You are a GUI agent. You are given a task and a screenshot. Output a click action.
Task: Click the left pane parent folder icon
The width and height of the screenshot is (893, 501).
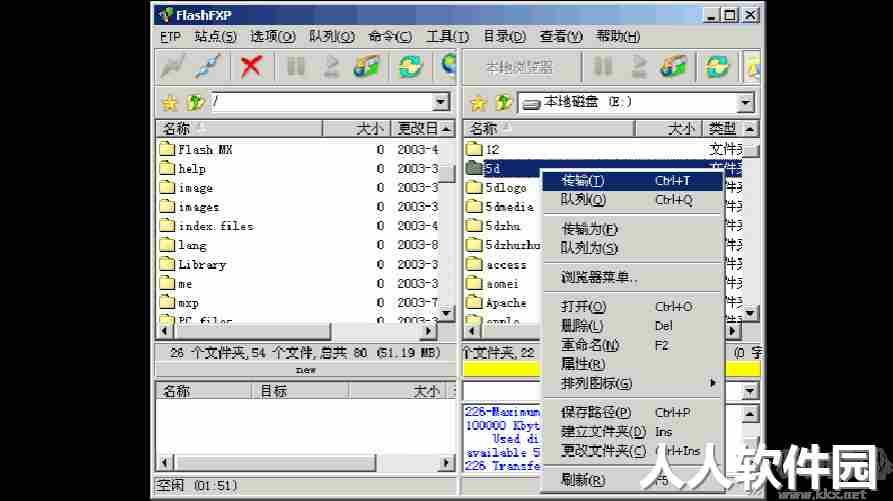click(195, 103)
